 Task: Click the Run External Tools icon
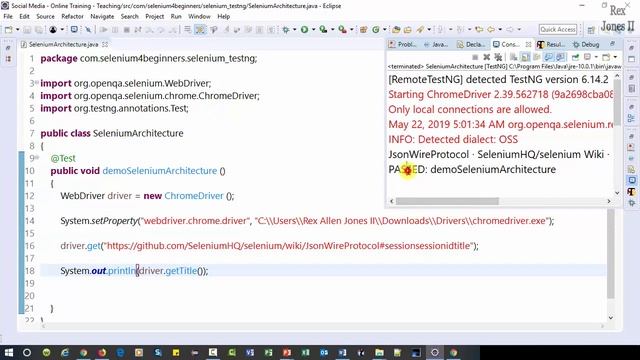(342, 29)
